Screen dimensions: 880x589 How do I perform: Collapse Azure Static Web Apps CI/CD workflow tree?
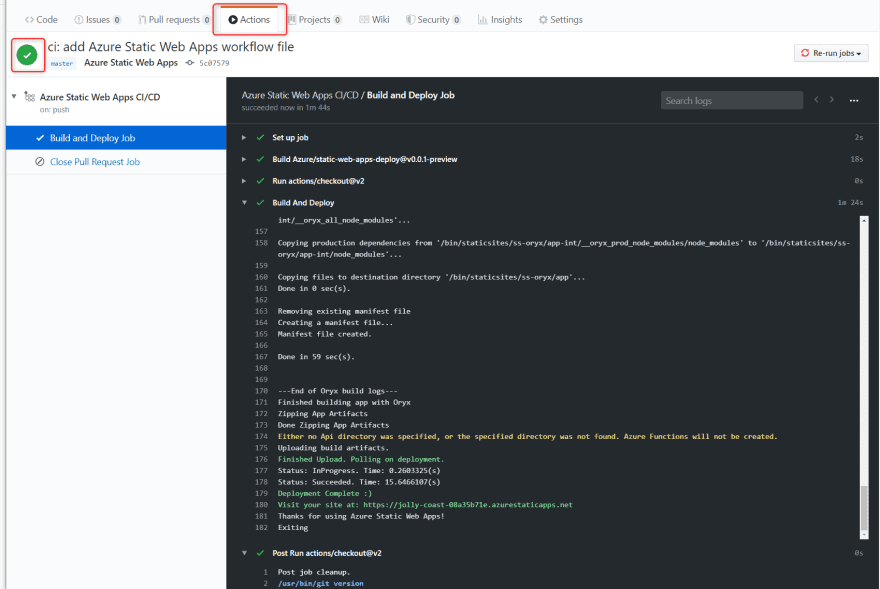[x=14, y=97]
